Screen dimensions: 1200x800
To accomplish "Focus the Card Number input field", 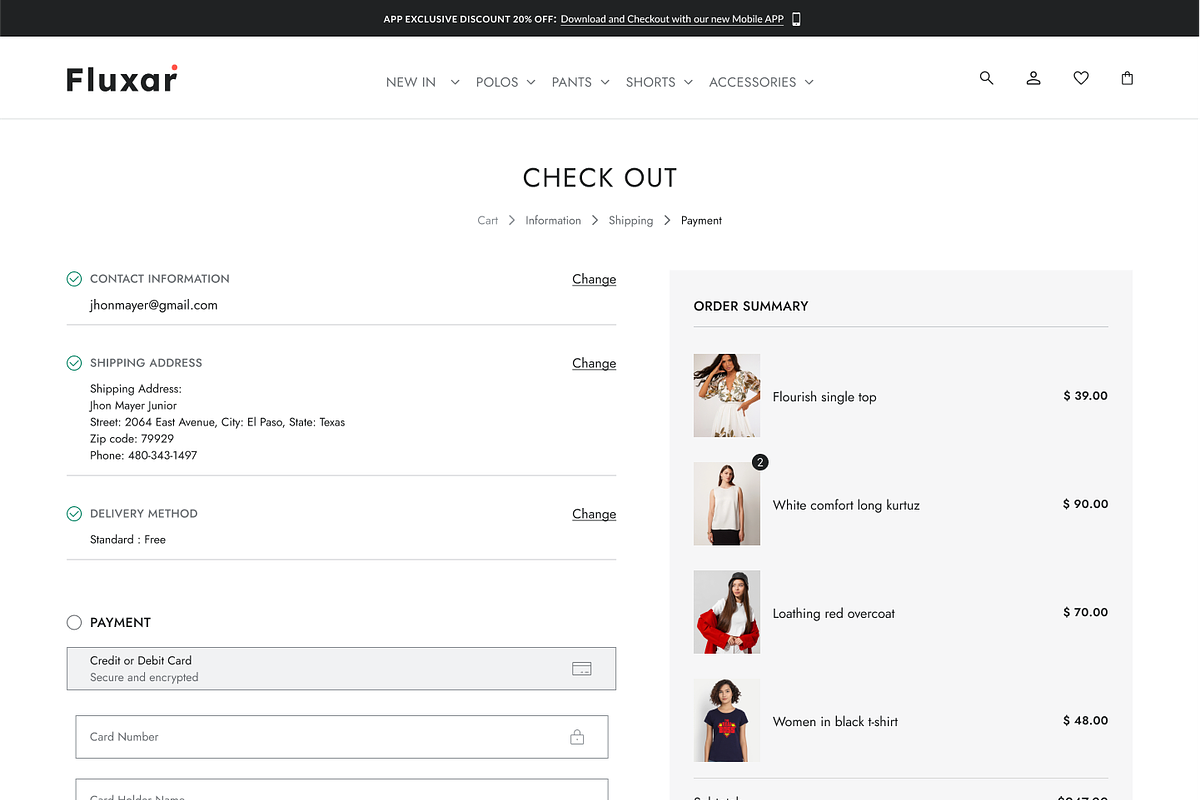I will click(x=342, y=737).
